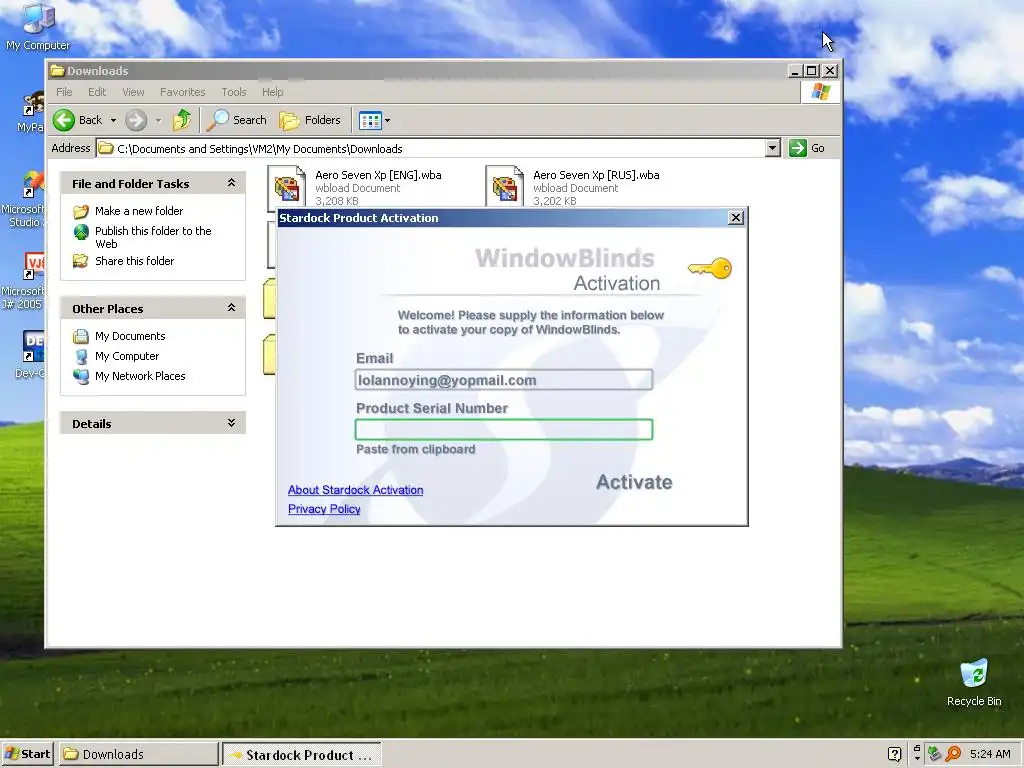Open the Start menu
Viewport: 1024px width, 768px height.
(x=27, y=754)
